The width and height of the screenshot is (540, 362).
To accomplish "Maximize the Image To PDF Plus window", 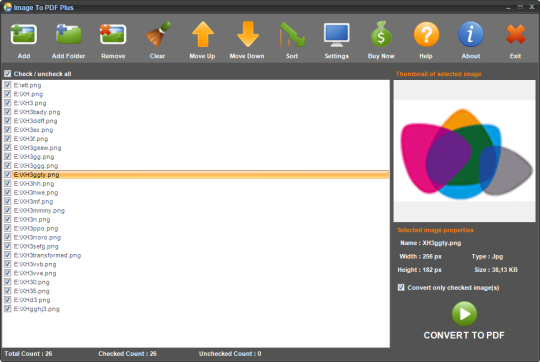I will tap(520, 7).
